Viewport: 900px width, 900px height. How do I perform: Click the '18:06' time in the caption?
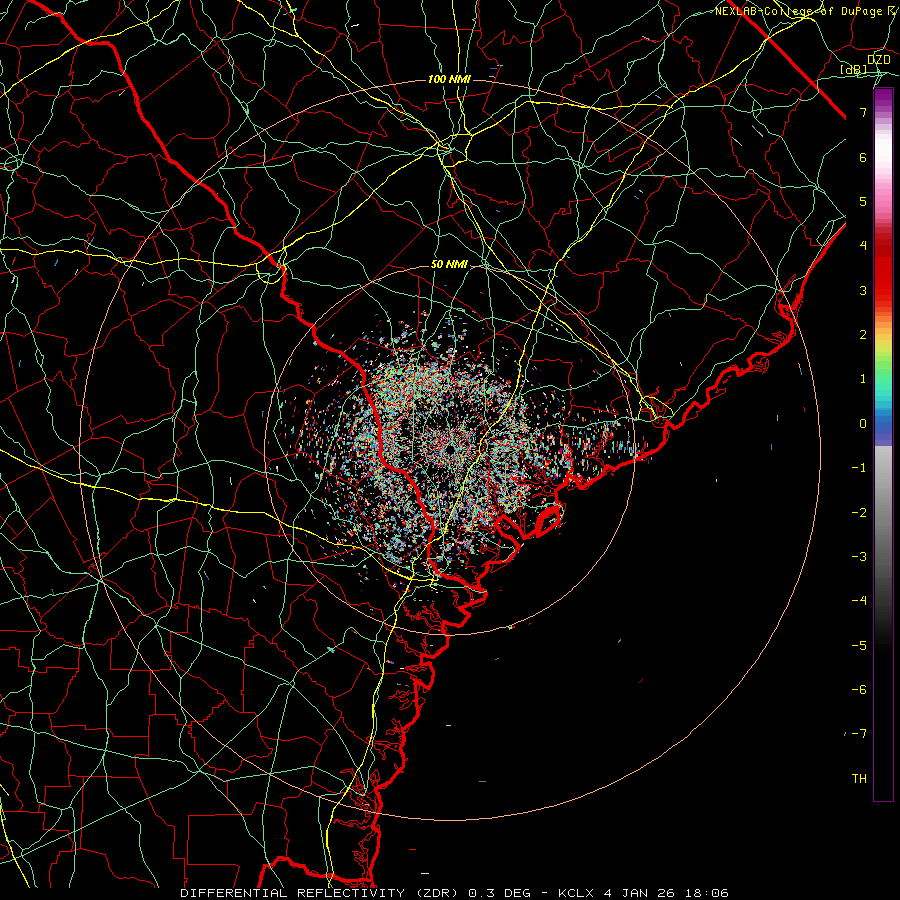[706, 893]
